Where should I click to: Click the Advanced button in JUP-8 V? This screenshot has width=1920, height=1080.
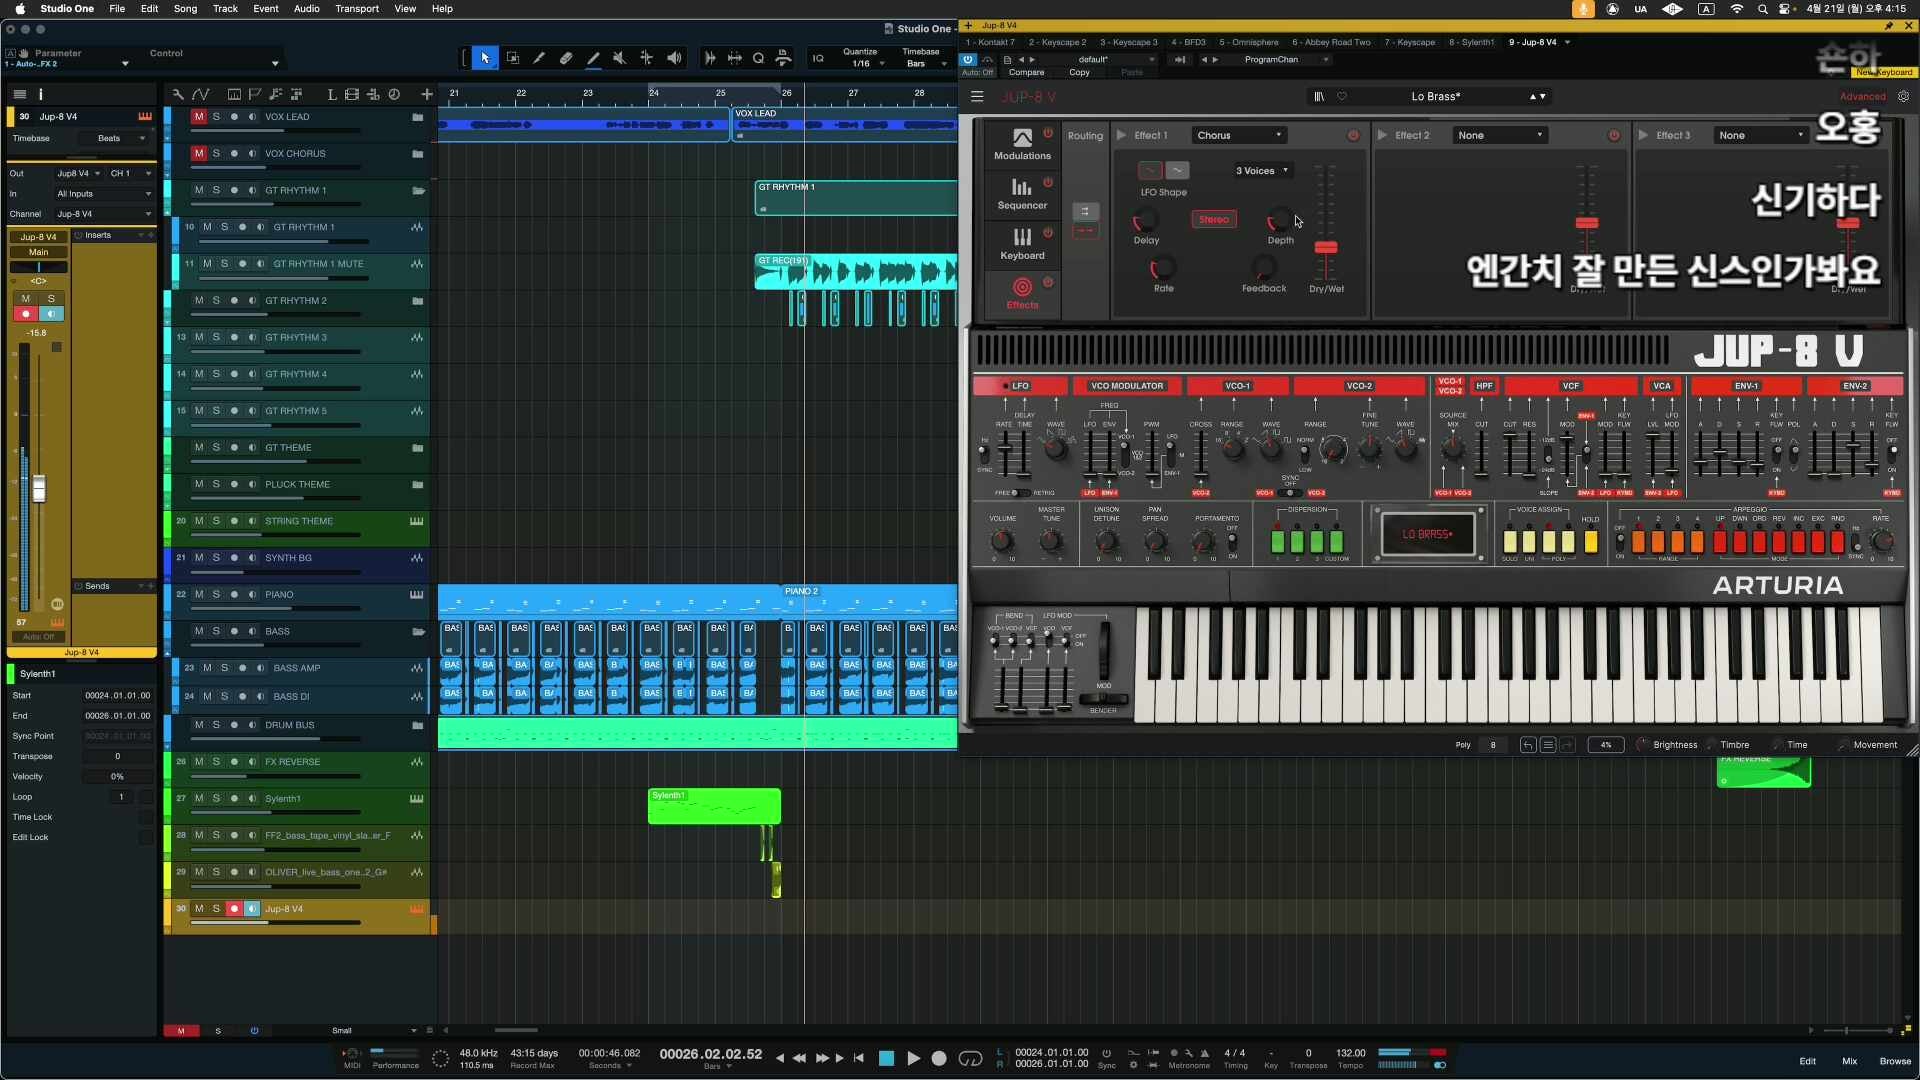(1862, 97)
